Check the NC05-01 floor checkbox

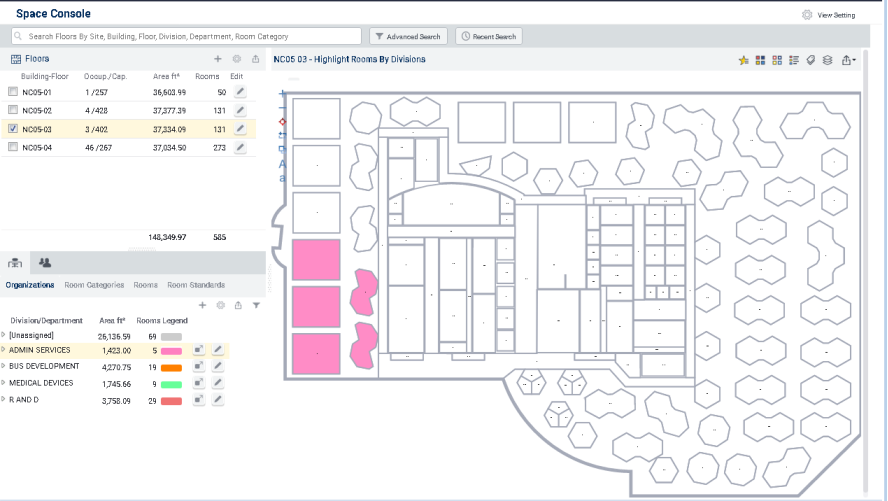tap(12, 92)
